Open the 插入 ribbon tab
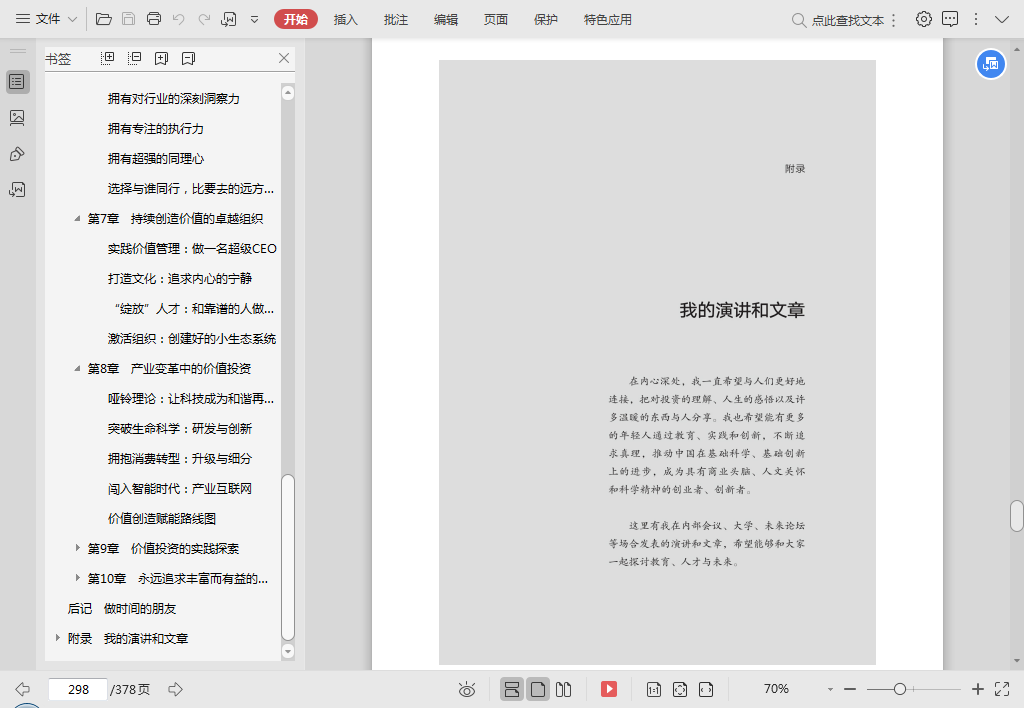The image size is (1024, 708). 346,19
